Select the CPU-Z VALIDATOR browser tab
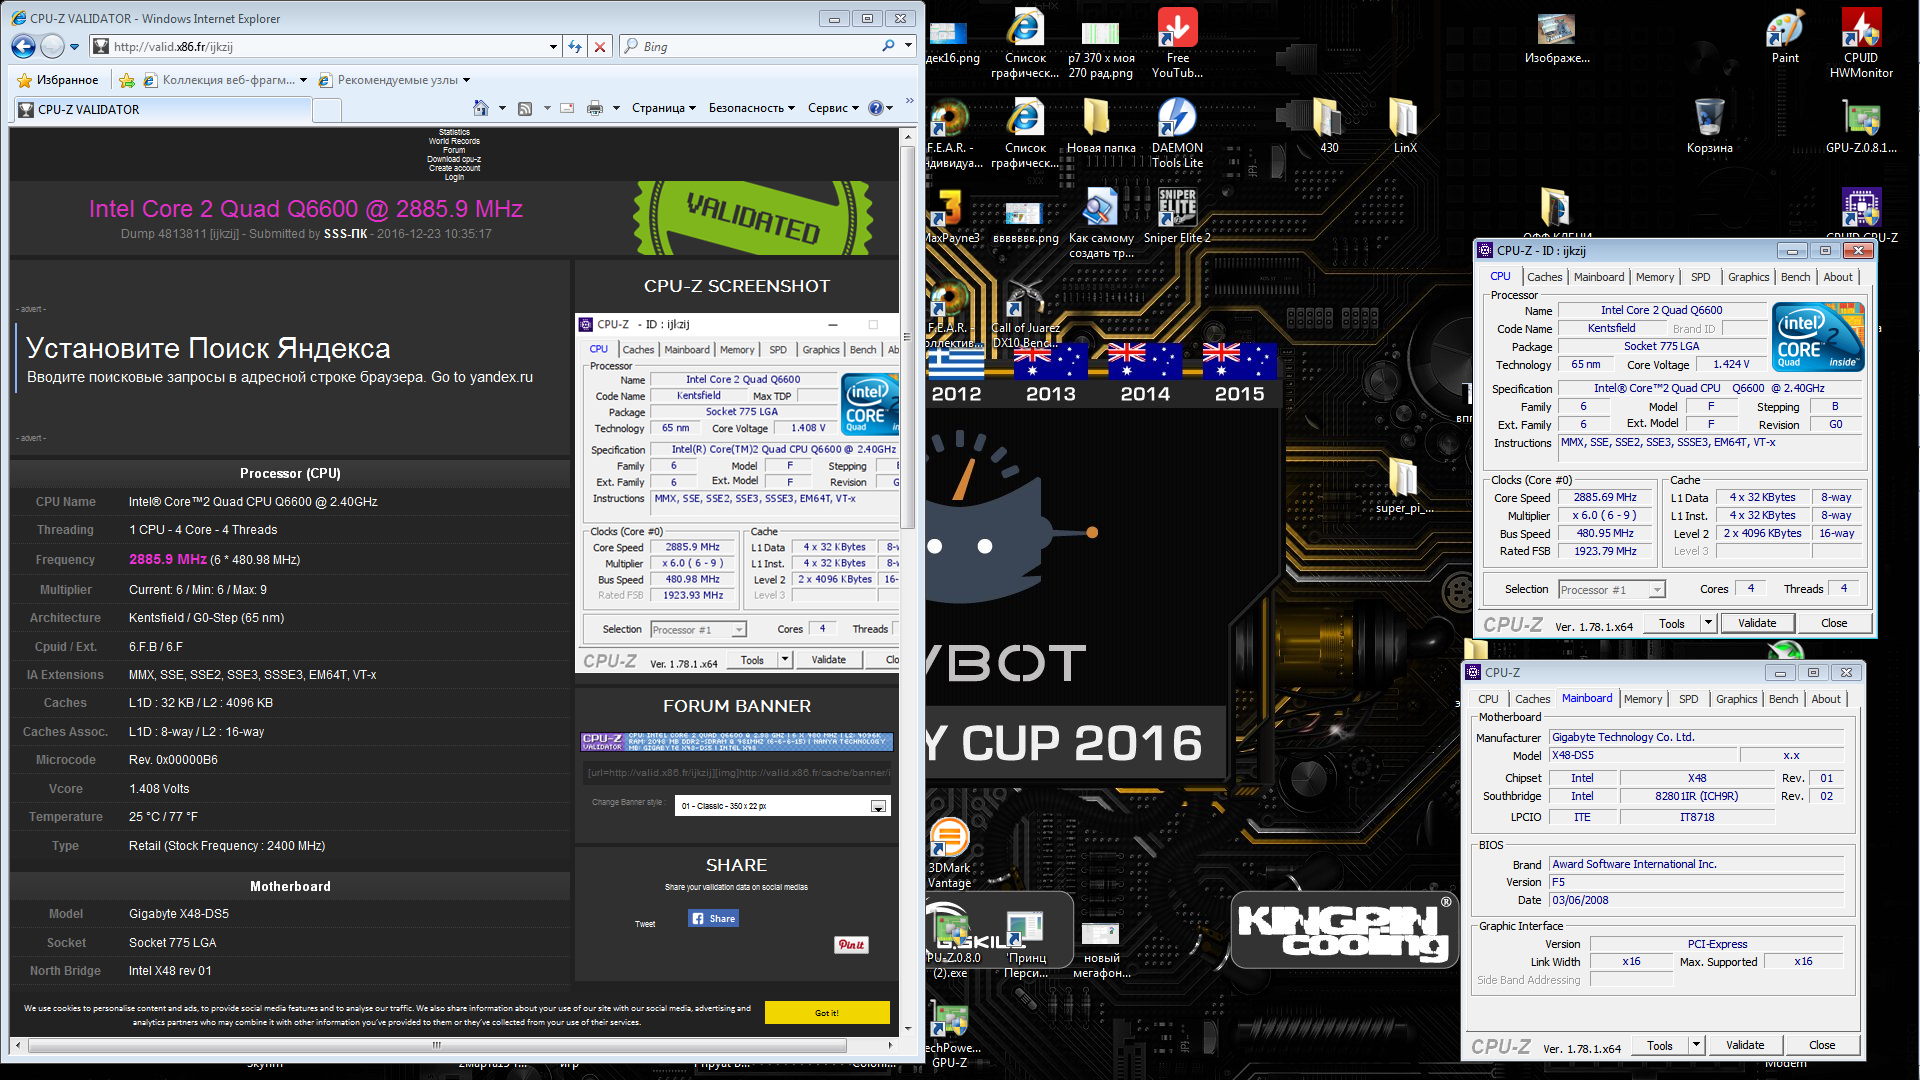Screen dimensions: 1920x1080 point(162,110)
